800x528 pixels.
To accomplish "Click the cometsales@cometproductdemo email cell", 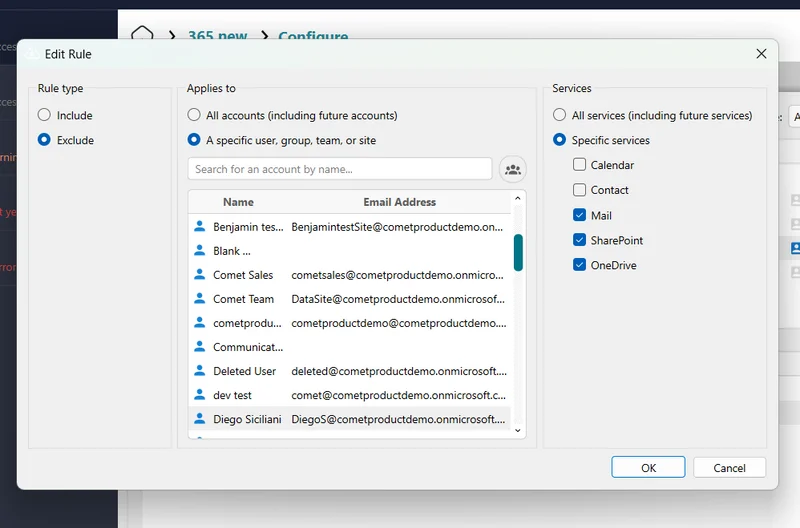I will coord(397,275).
